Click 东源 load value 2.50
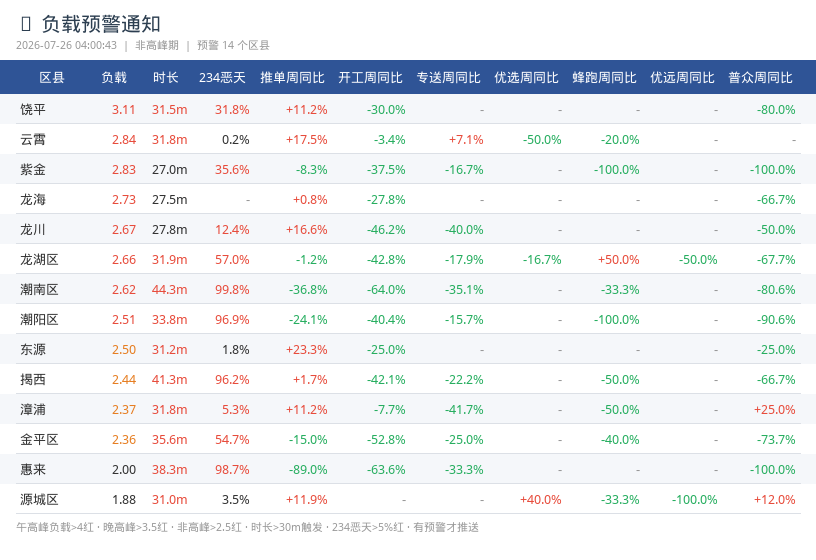Viewport: 816px width, 560px height. (x=124, y=350)
